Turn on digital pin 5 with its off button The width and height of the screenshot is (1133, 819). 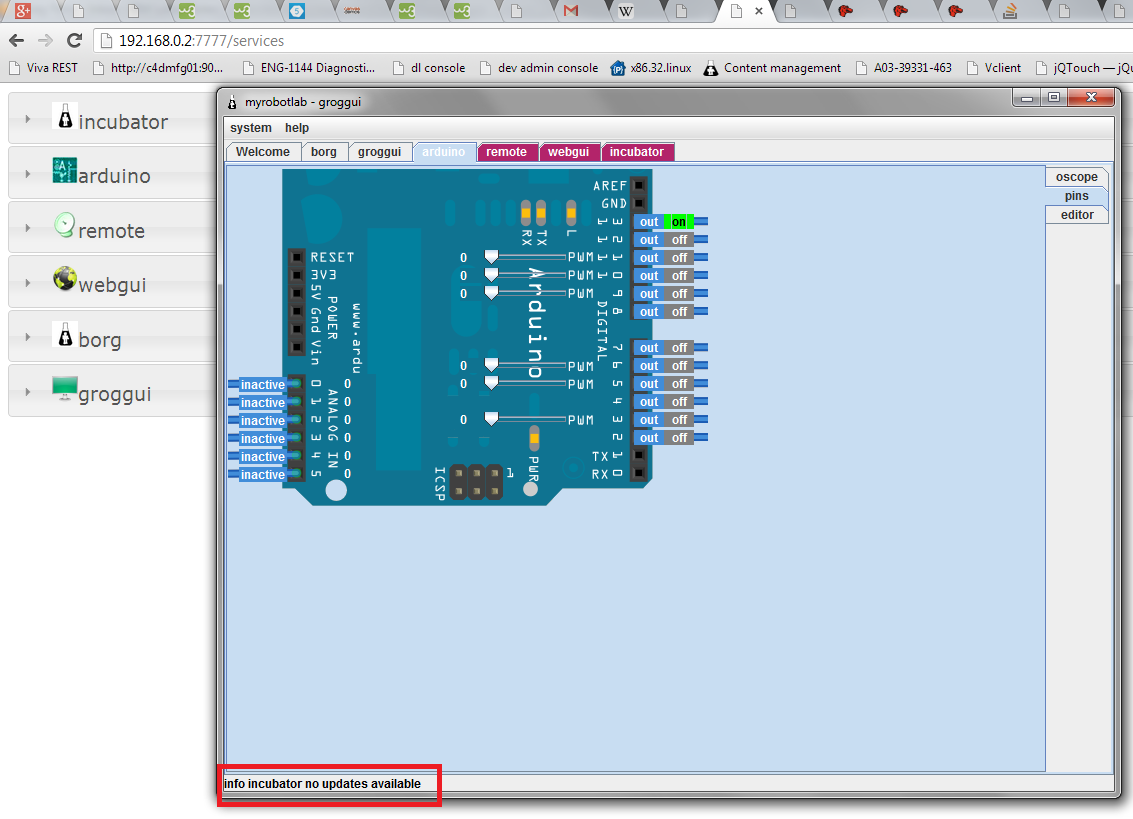(679, 384)
